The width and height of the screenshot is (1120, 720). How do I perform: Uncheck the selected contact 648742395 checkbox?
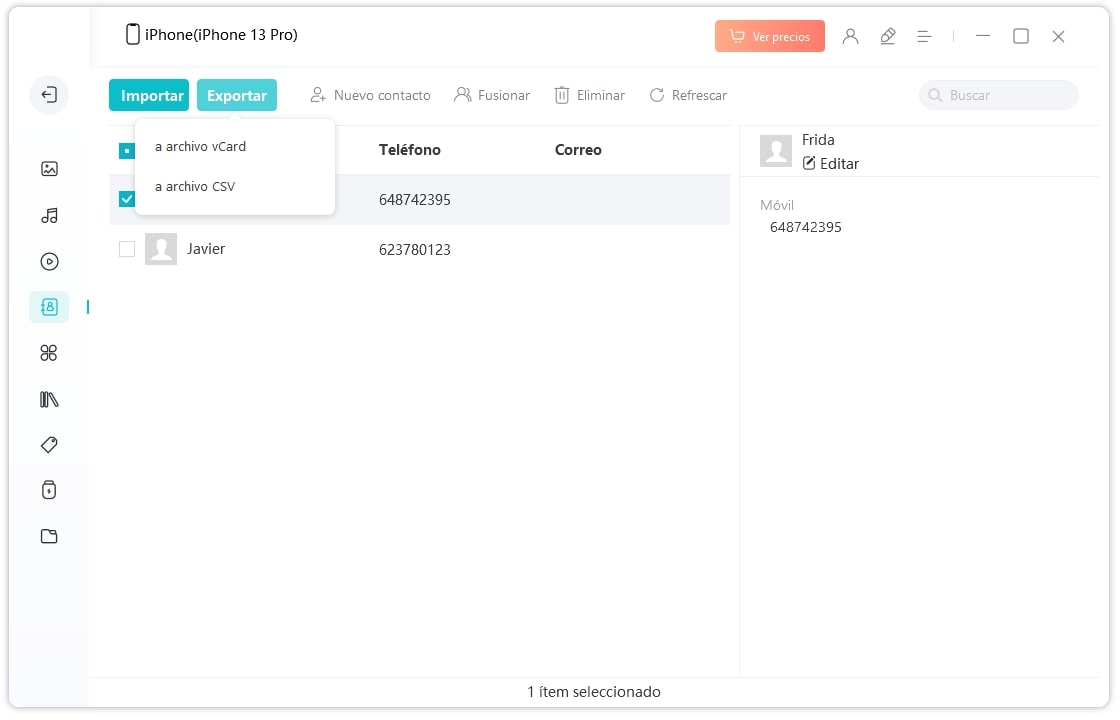coord(127,200)
